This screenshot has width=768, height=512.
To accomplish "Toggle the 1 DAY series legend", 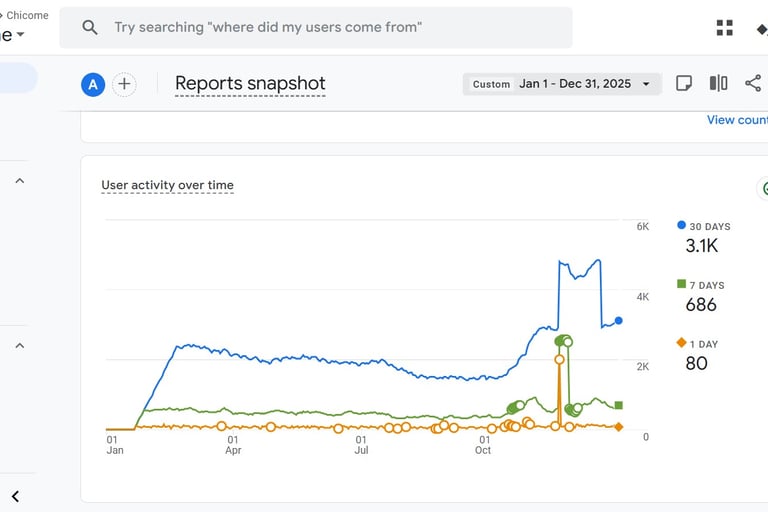I will pos(701,344).
